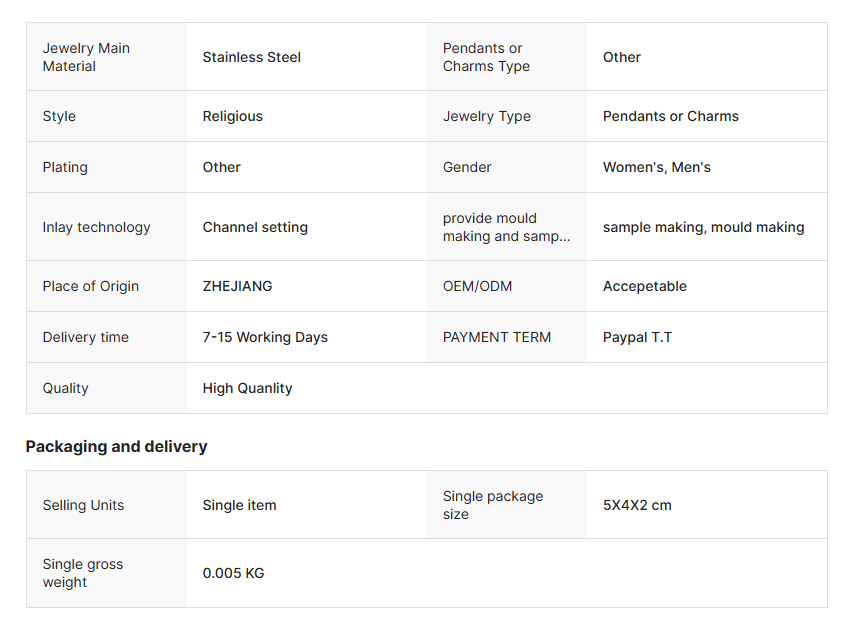Click the Accepetable OEM/ODM value
856x626 pixels.
[x=644, y=286]
